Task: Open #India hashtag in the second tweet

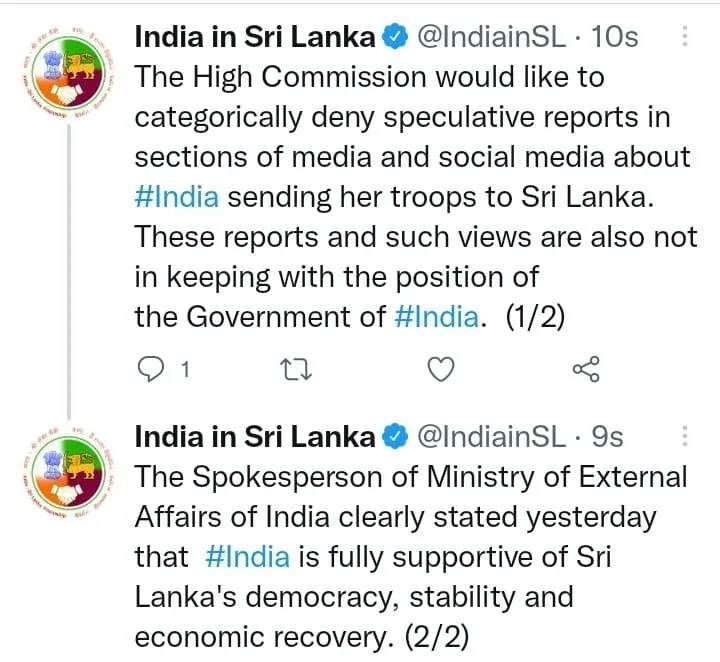Action: pyautogui.click(x=248, y=557)
